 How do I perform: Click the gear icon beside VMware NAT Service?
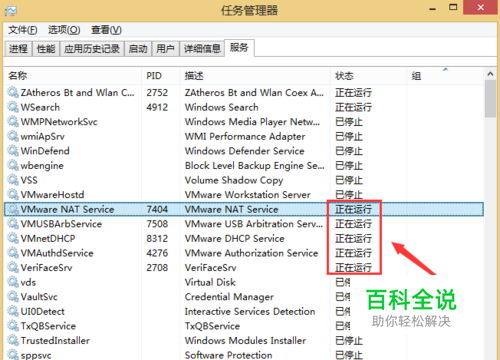tap(13, 209)
